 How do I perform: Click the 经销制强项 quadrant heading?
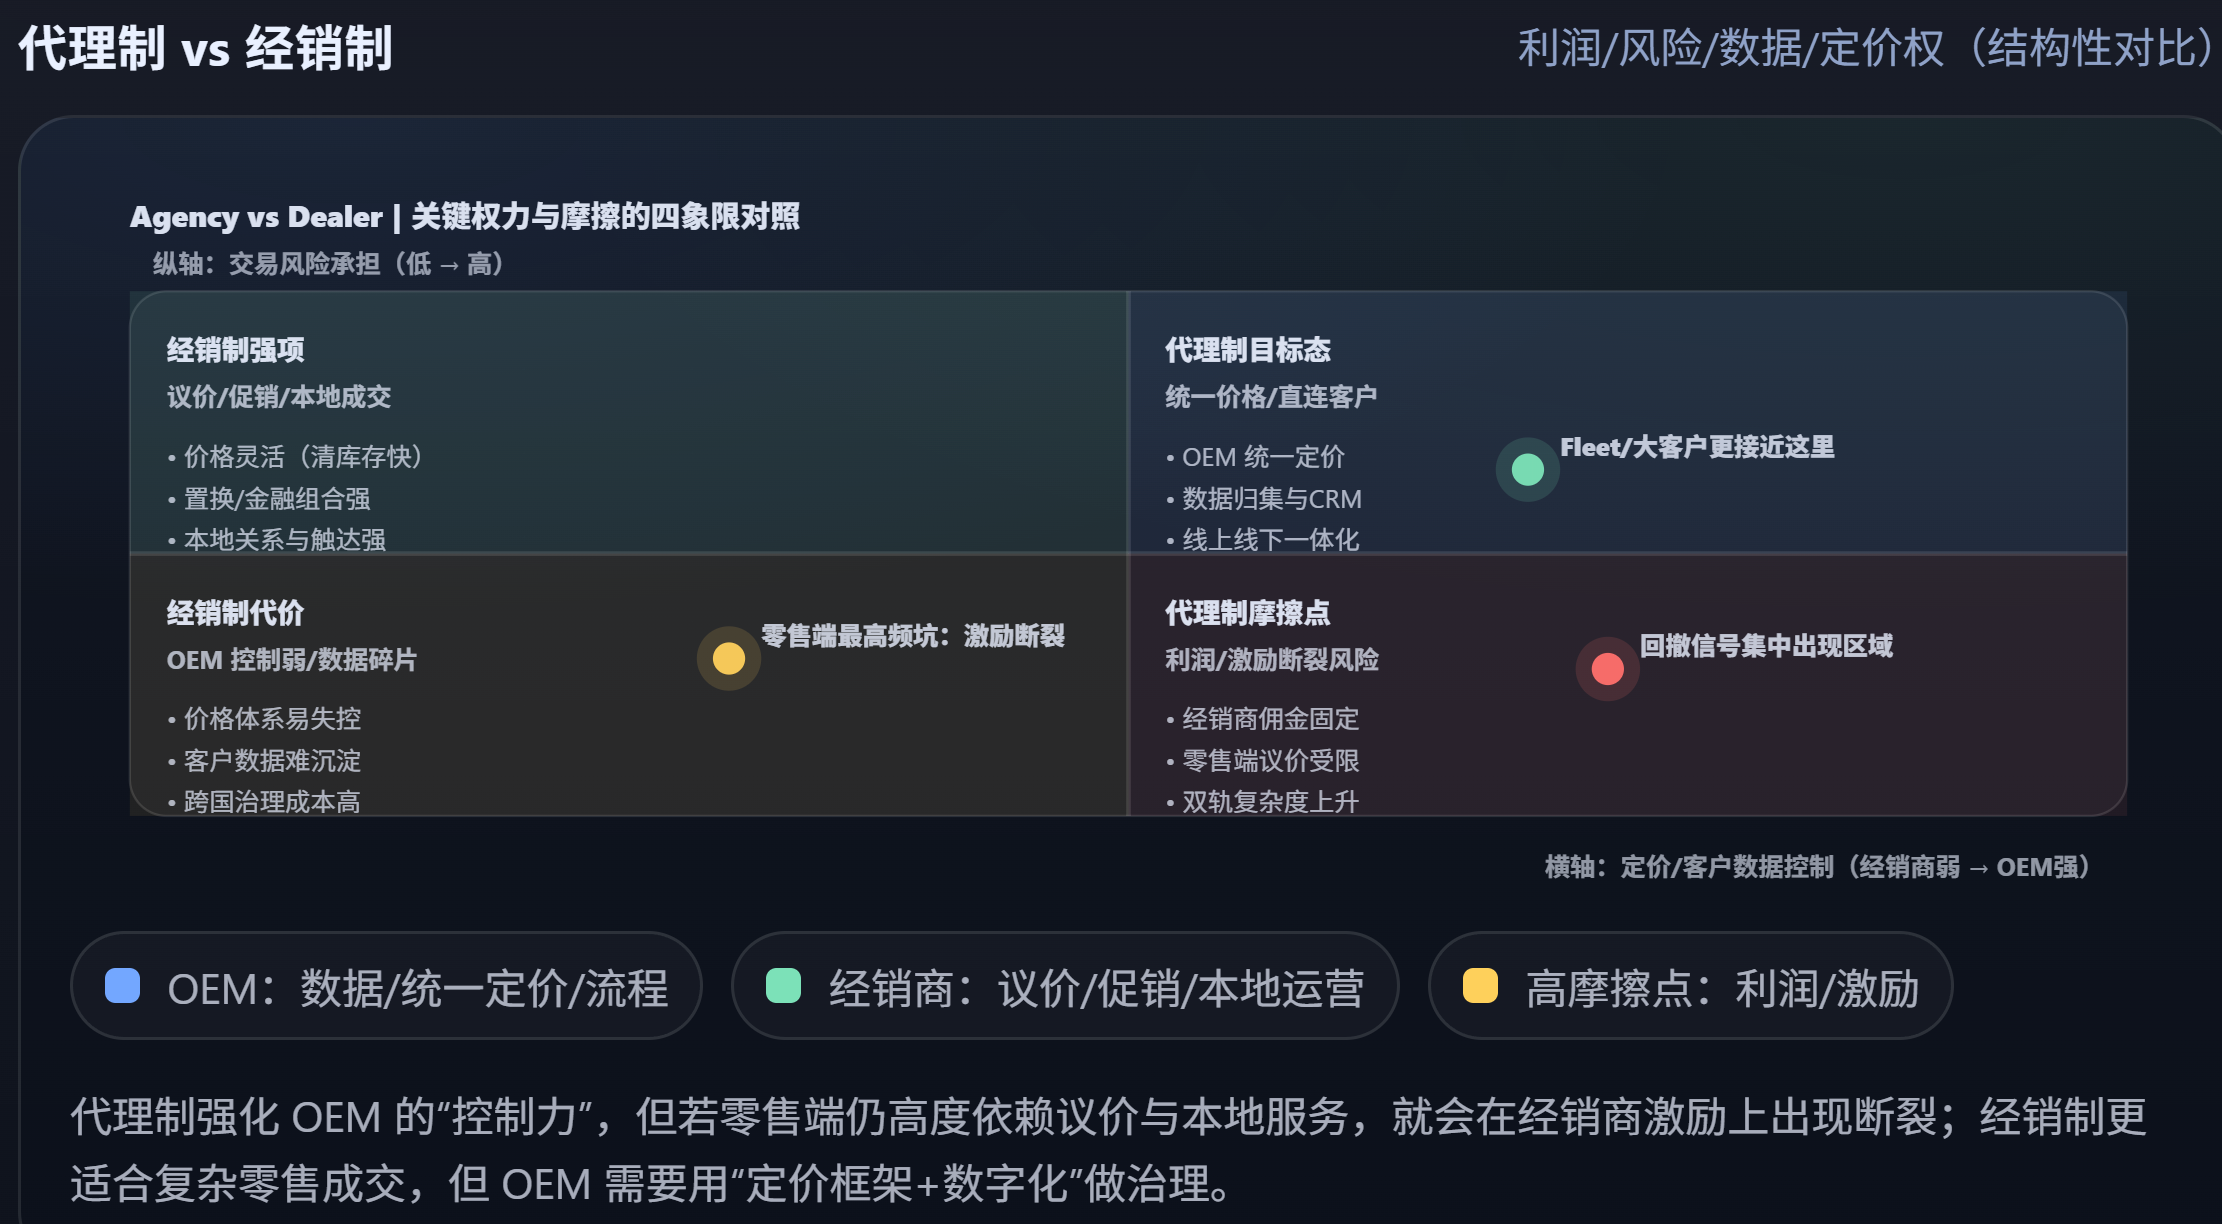point(235,350)
